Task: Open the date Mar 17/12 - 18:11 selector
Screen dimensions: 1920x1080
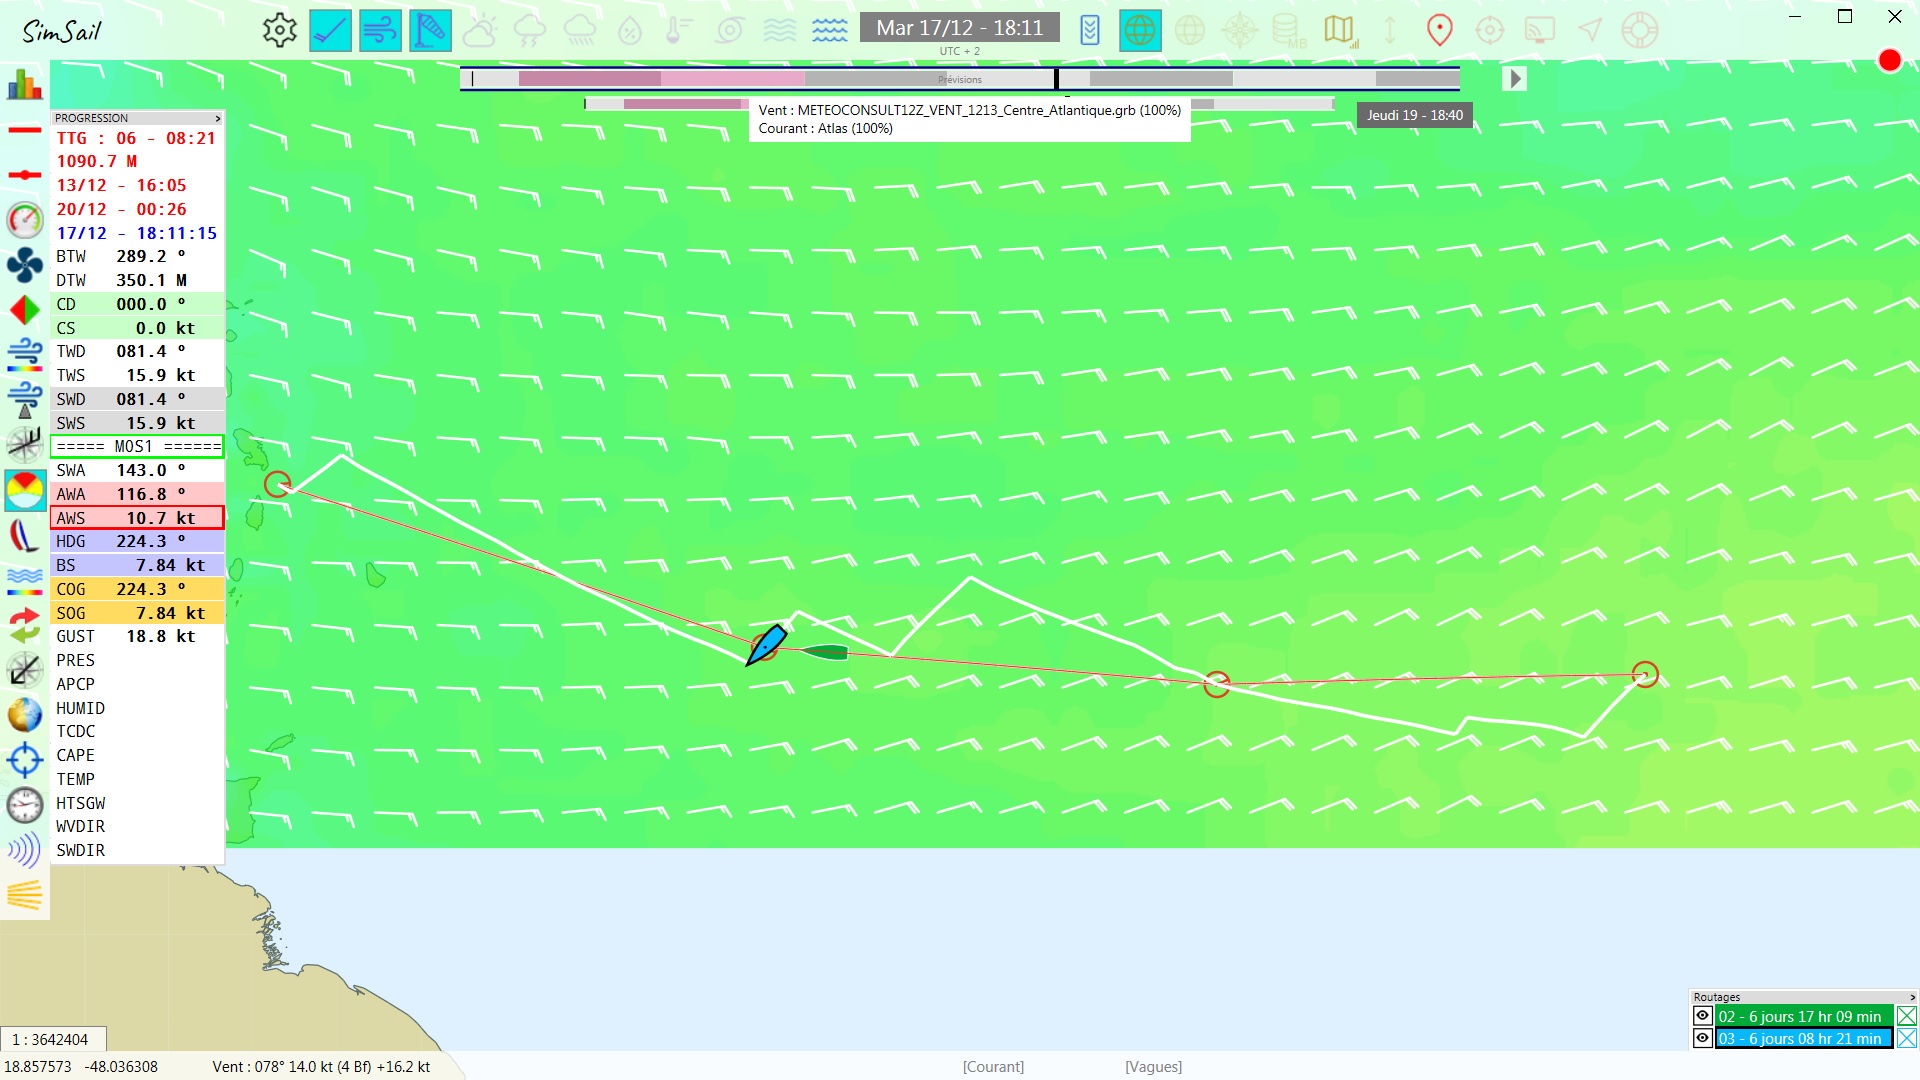Action: coord(959,28)
